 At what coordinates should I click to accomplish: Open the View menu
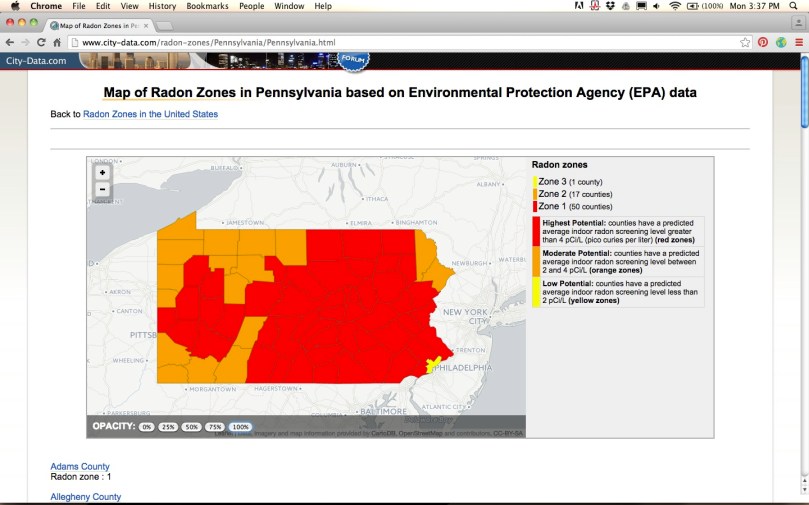click(130, 6)
